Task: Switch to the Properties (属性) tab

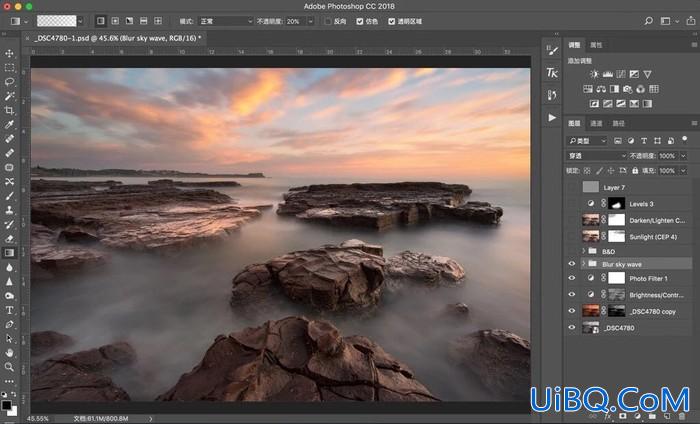Action: pos(596,45)
